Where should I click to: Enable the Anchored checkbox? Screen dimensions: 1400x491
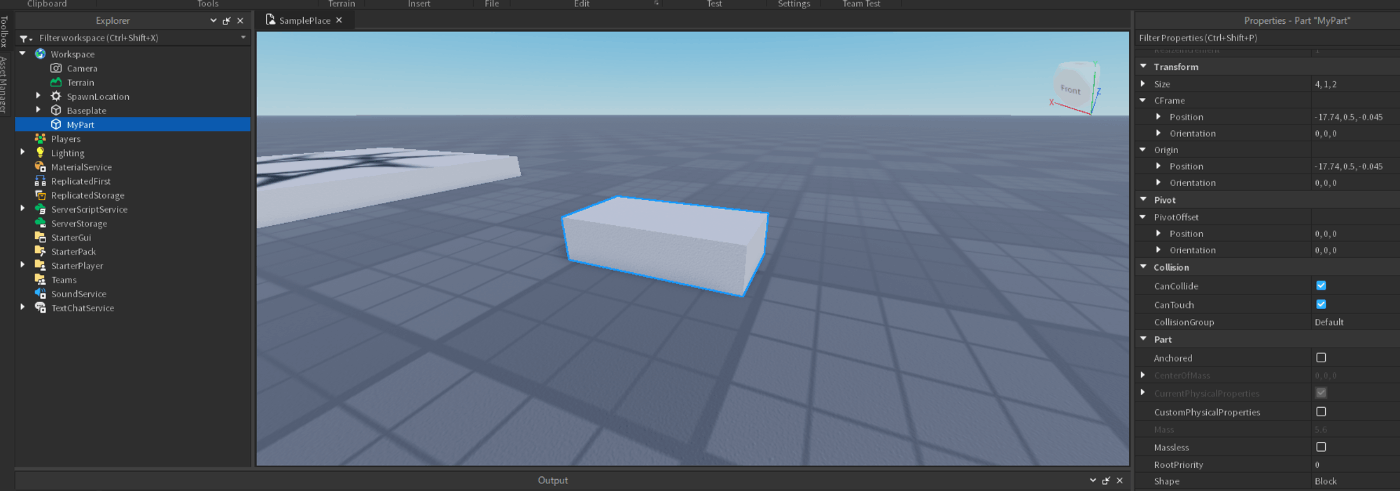1321,357
